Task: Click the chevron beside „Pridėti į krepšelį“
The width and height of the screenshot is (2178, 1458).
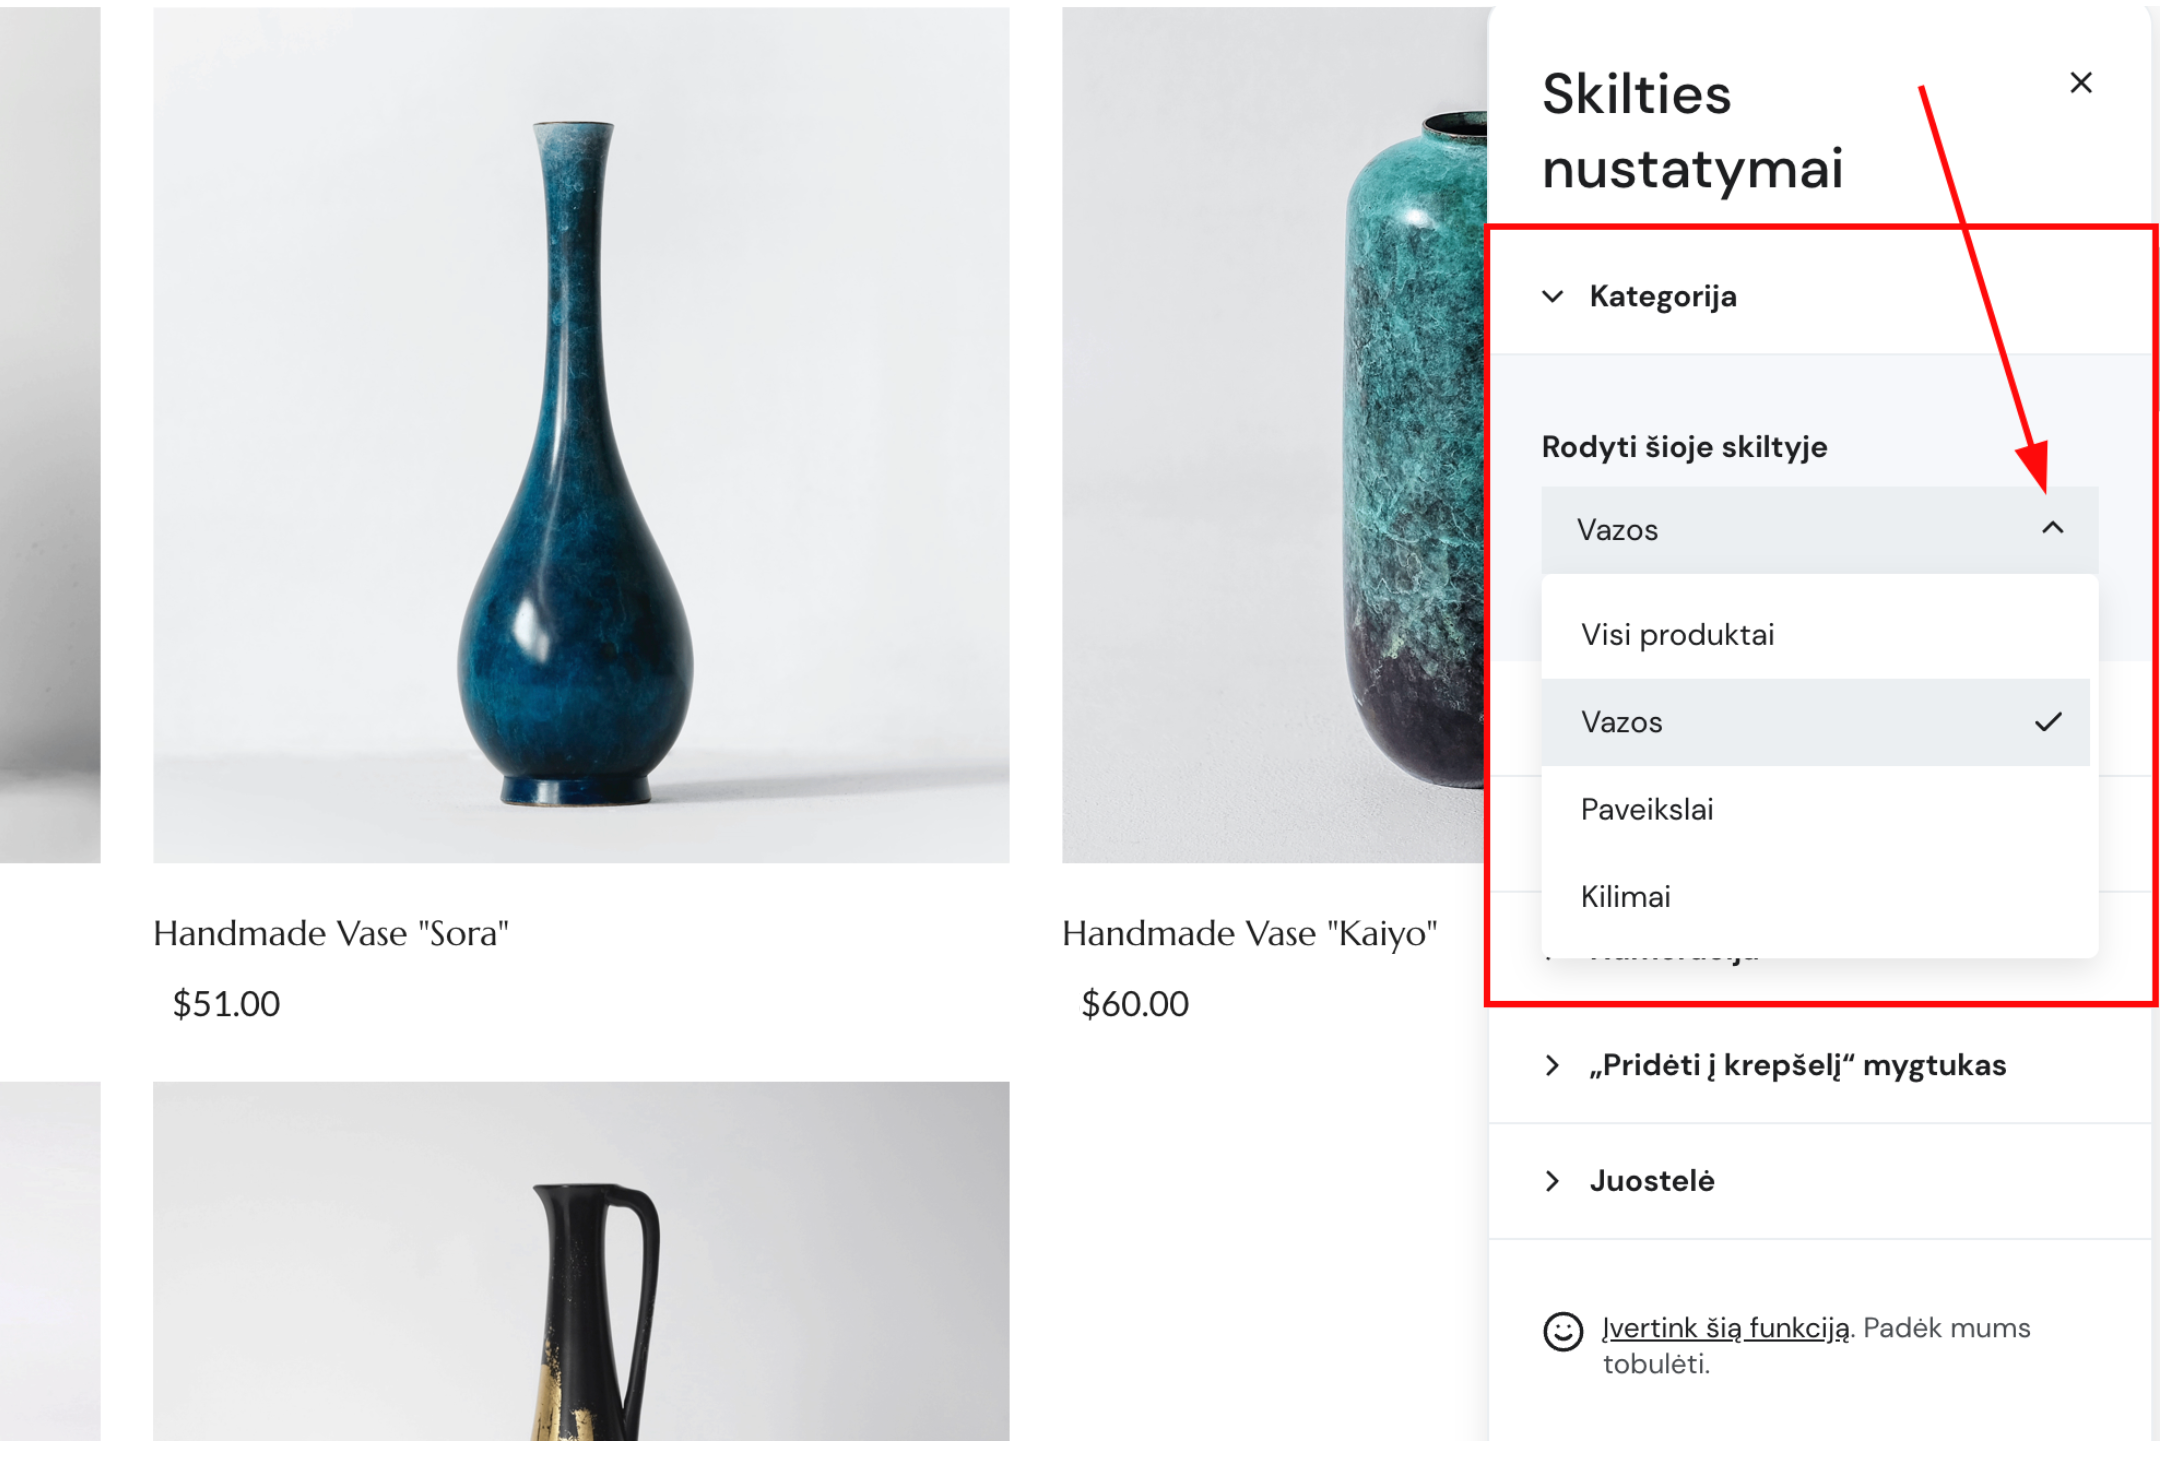Action: (x=1552, y=1066)
